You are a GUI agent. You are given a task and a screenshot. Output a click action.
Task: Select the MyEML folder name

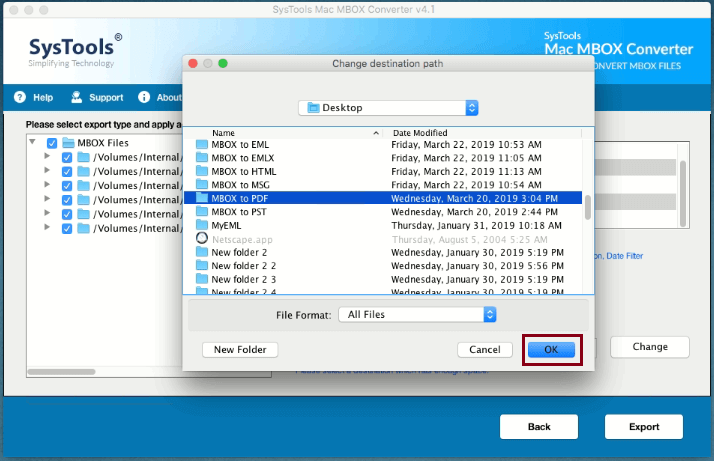(x=226, y=225)
